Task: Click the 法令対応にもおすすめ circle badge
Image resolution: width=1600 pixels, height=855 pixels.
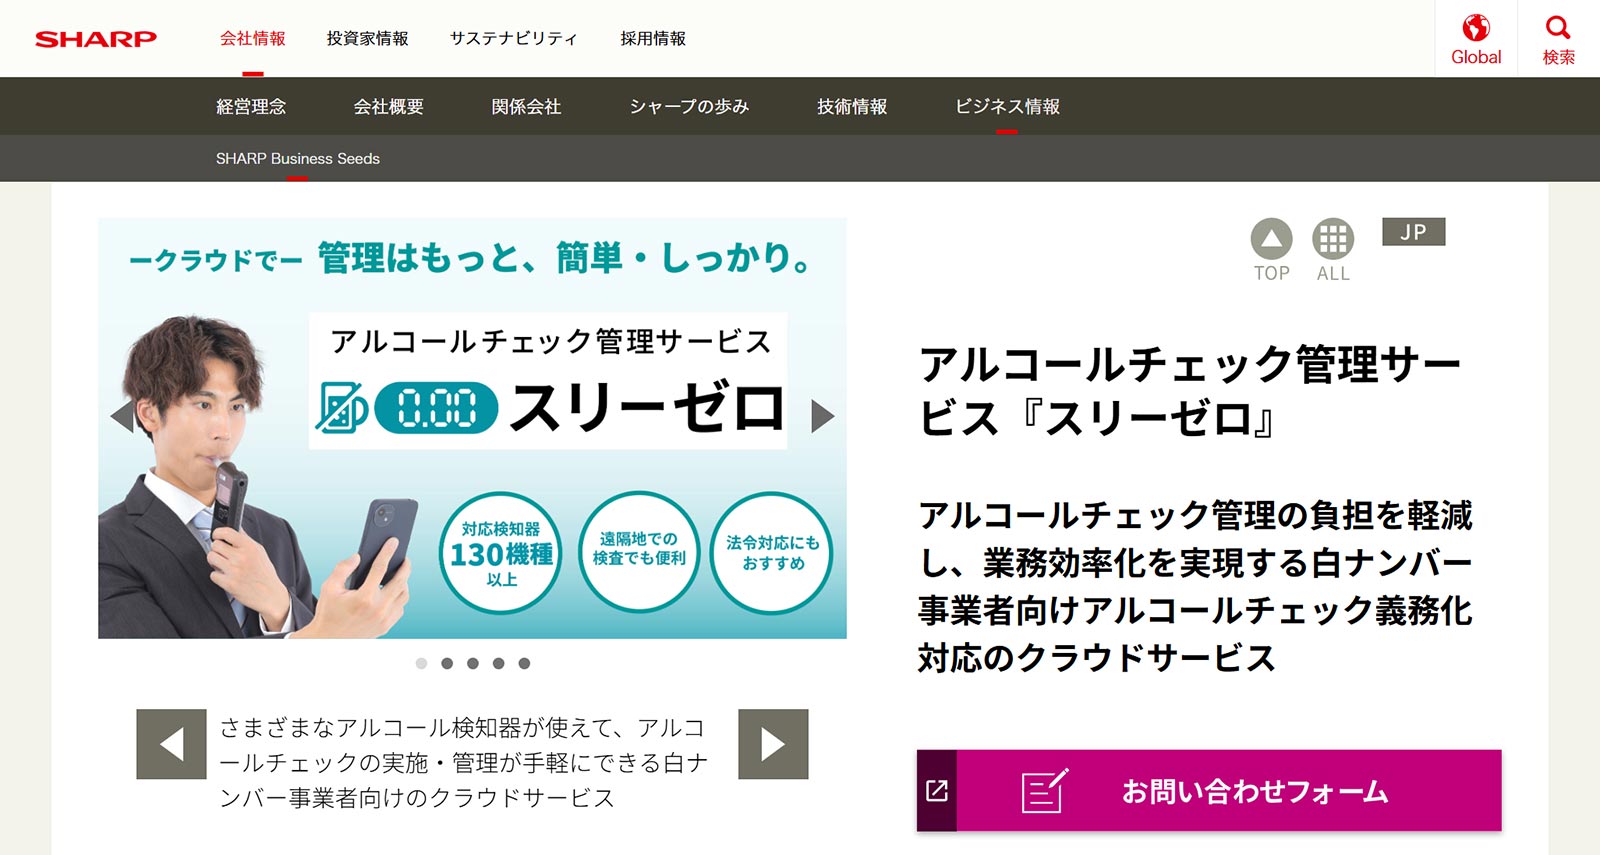Action: point(772,553)
